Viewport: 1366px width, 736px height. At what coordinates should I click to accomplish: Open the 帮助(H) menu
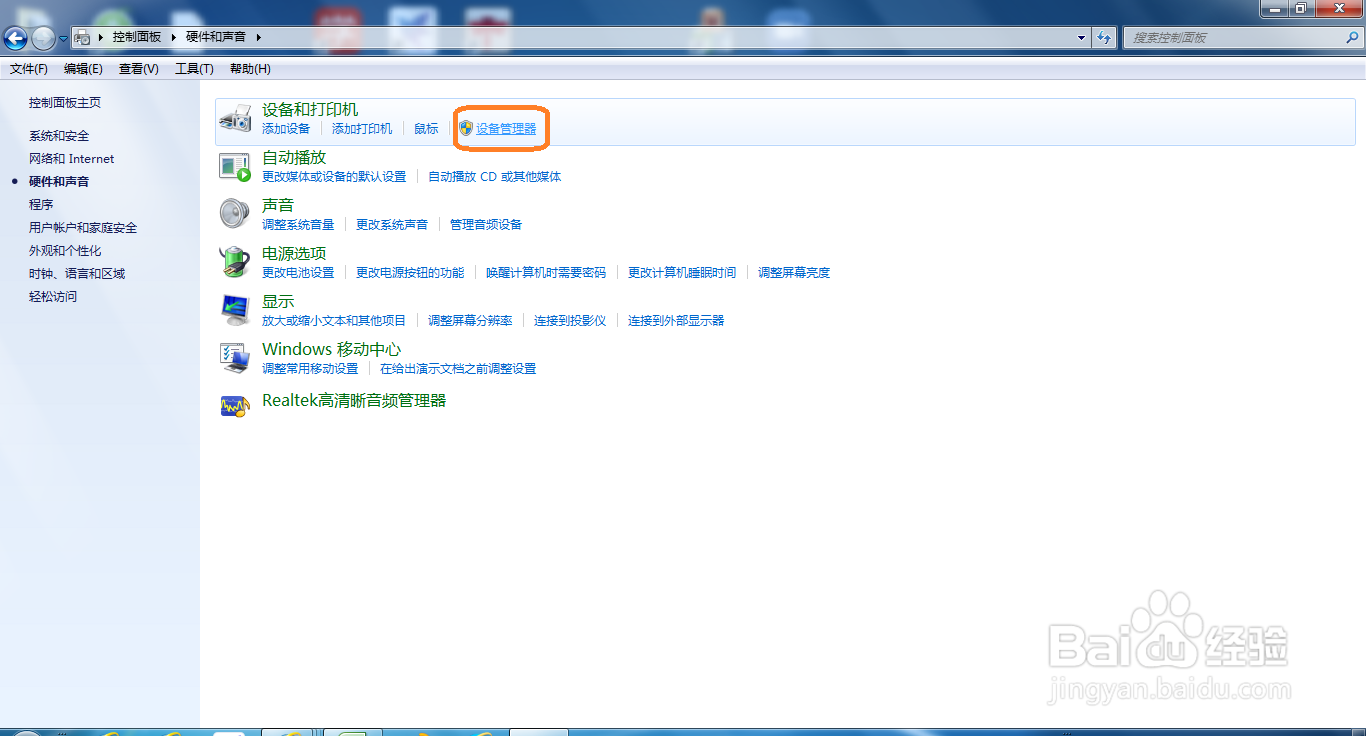point(250,69)
